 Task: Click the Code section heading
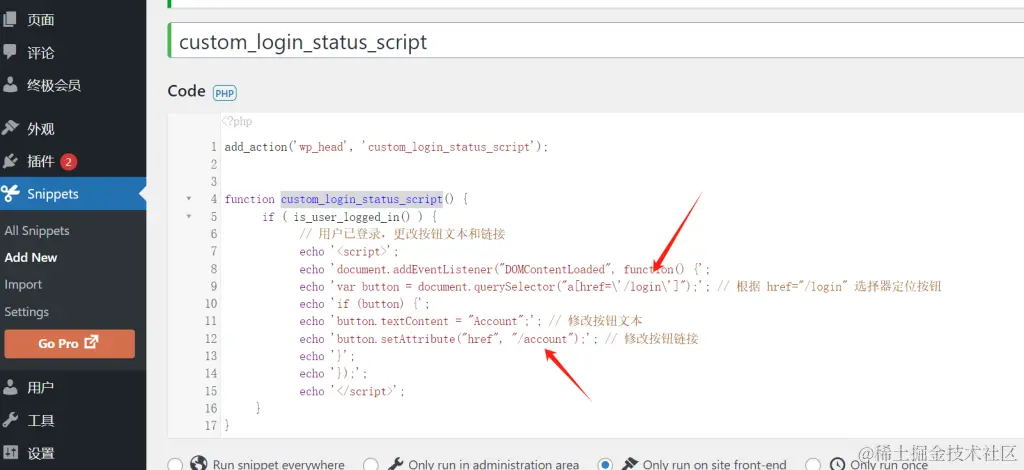187,91
